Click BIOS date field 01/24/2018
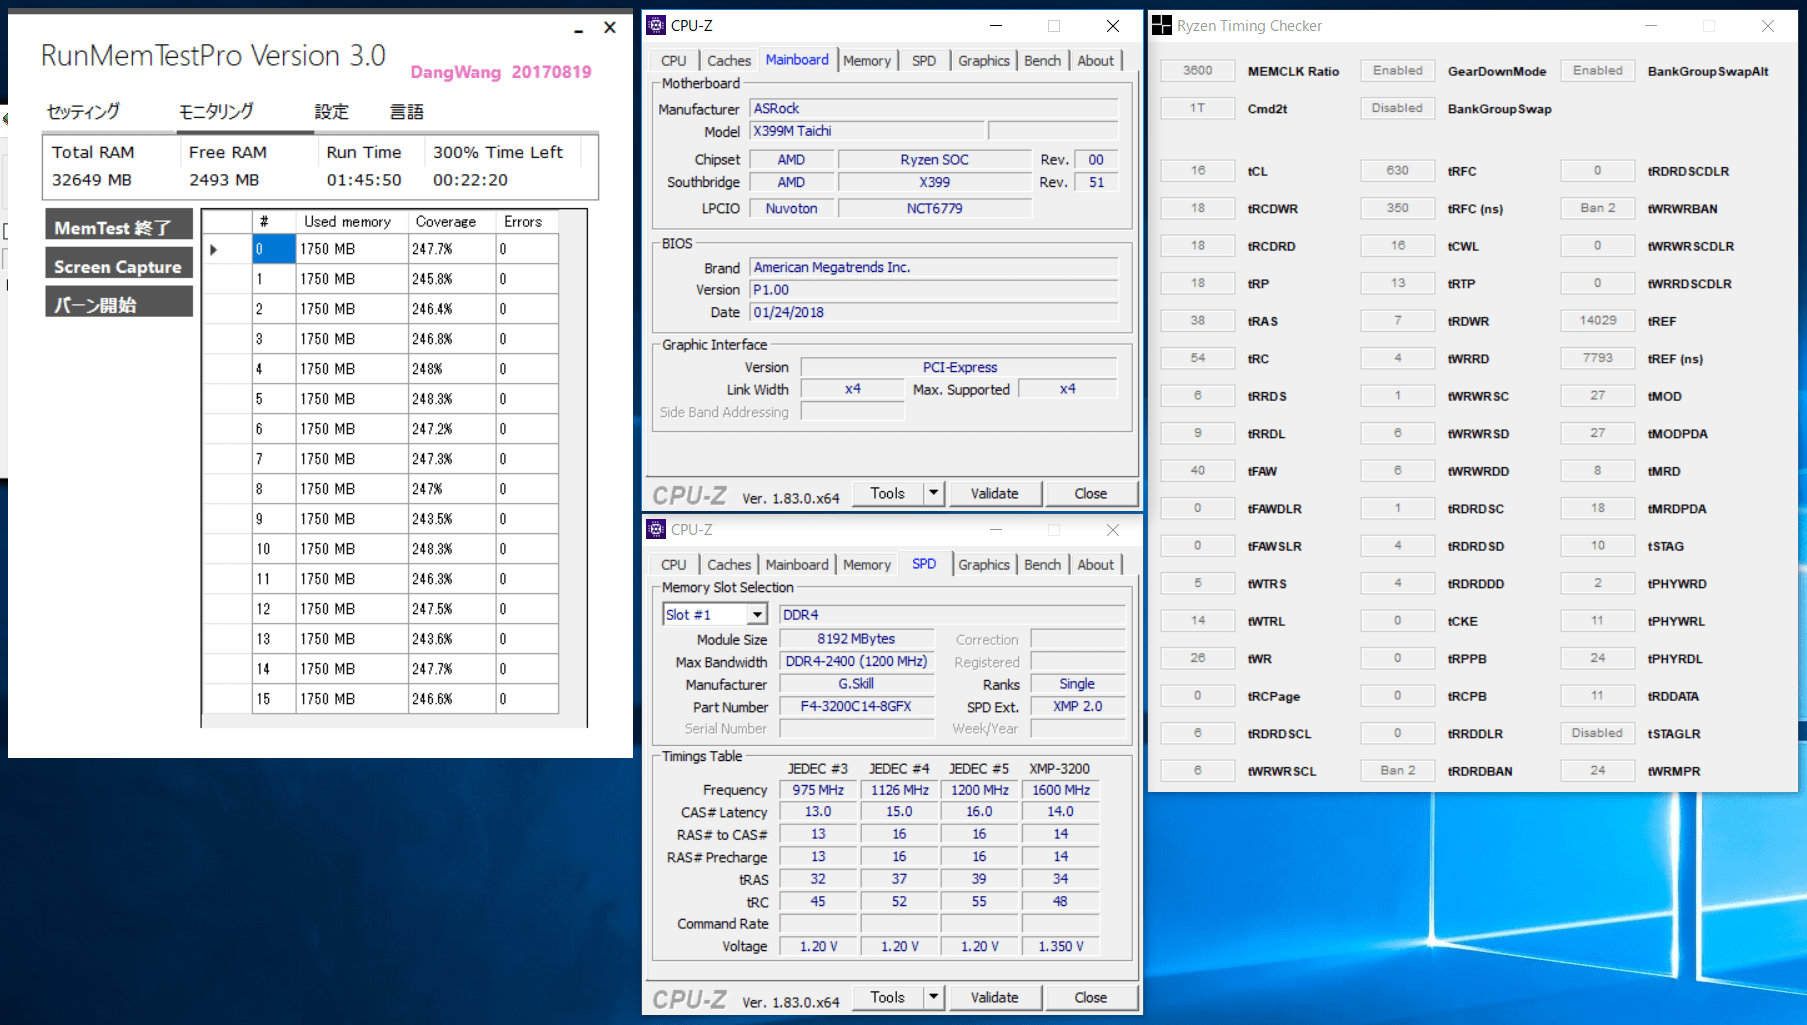Screen dimensions: 1807x1025 (934, 312)
